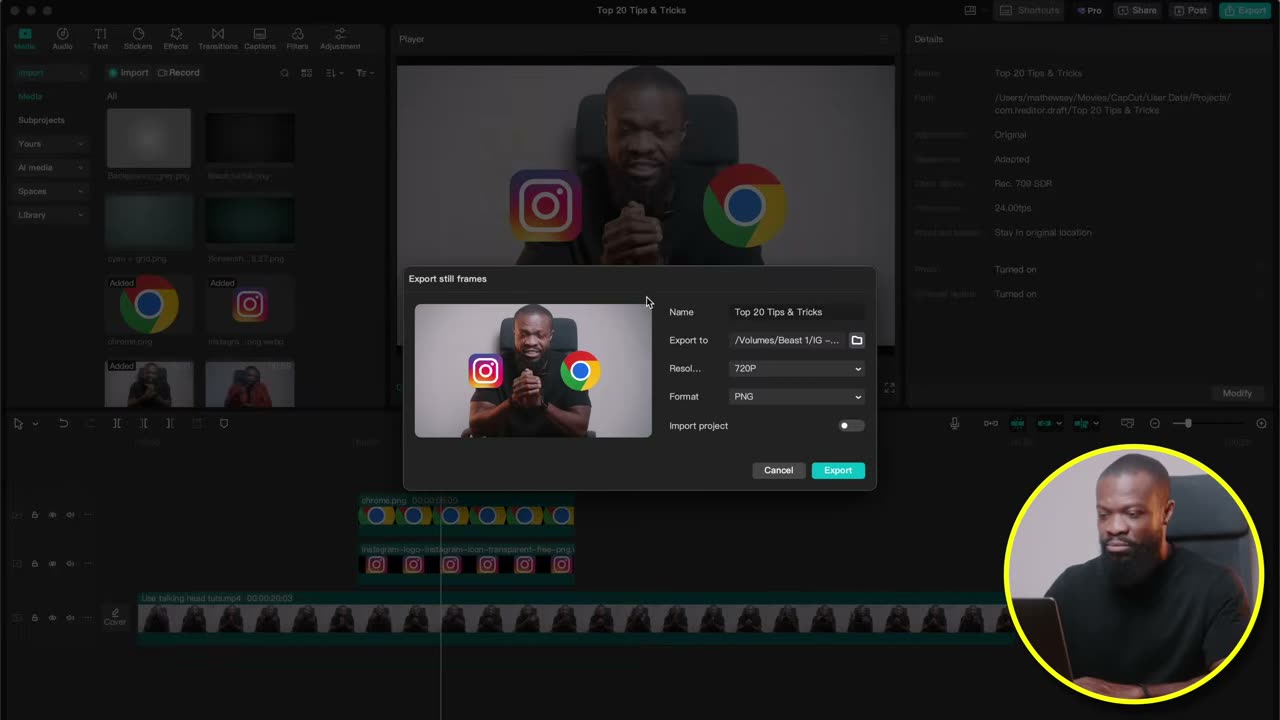Click the timeline zoom in icon
Viewport: 1280px width, 720px height.
tap(1261, 424)
